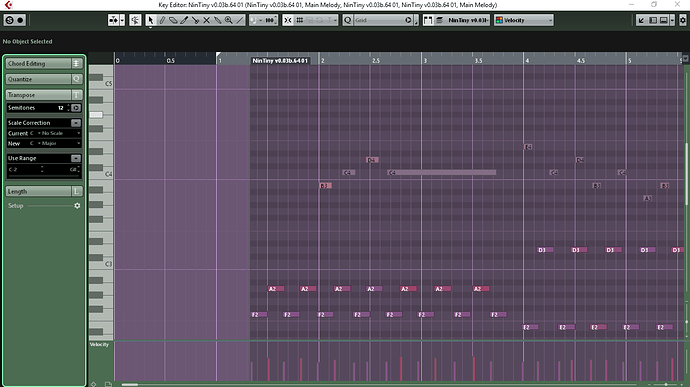690x387 pixels.
Task: Toggle the Acoustic Feedback button
Action: (135, 20)
